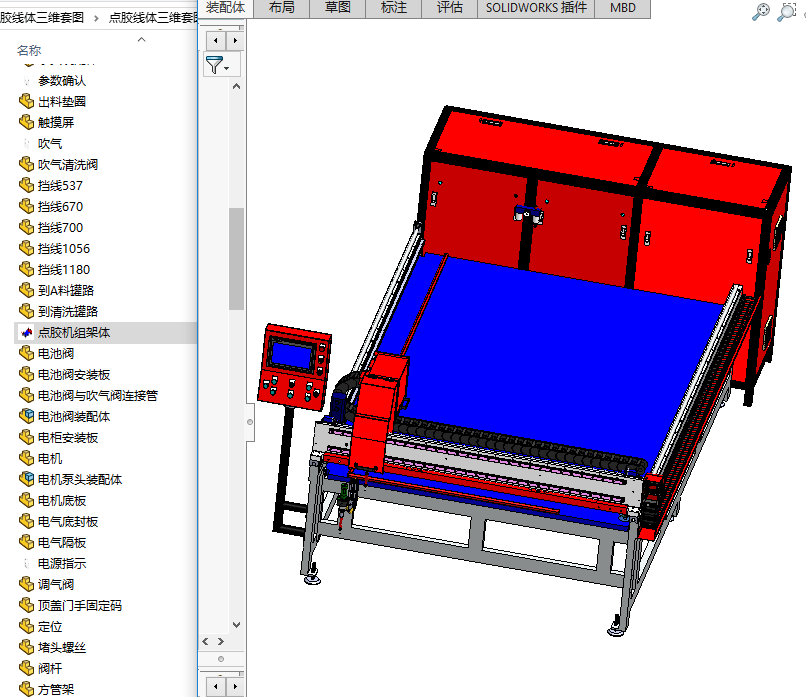Image resolution: width=806 pixels, height=697 pixels.
Task: Click the part icon of 挡线1056
Action: [27, 248]
